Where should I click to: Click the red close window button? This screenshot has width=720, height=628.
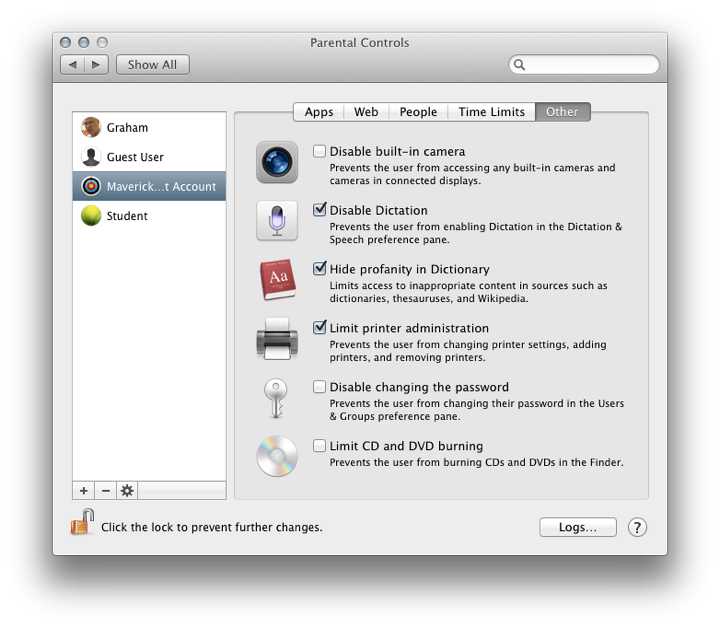pyautogui.click(x=66, y=43)
